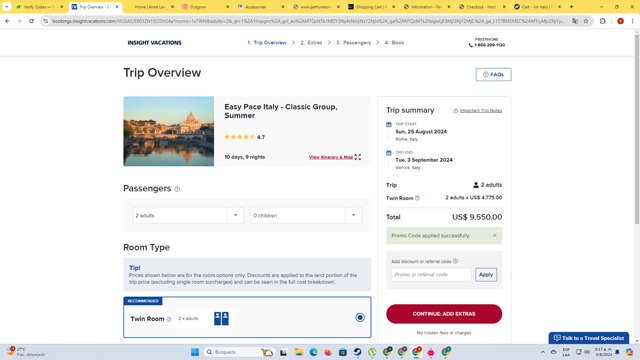Switch to the Shopping Cart tab
The image size is (640, 360).
click(x=371, y=7)
